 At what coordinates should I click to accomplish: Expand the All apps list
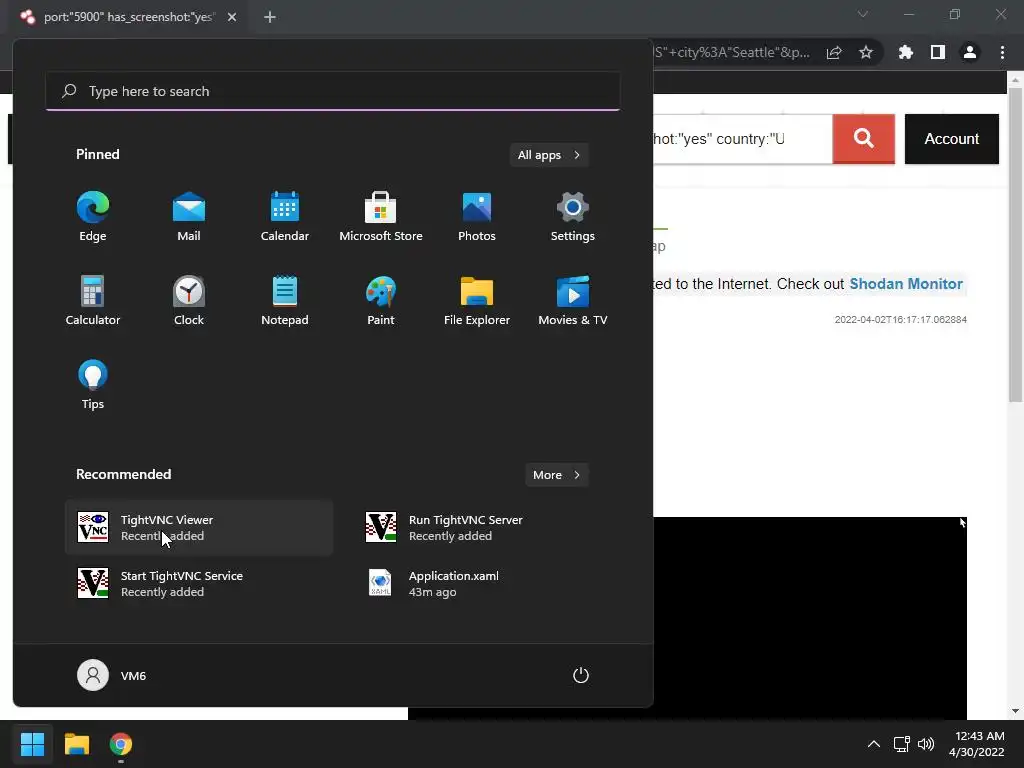pos(549,155)
